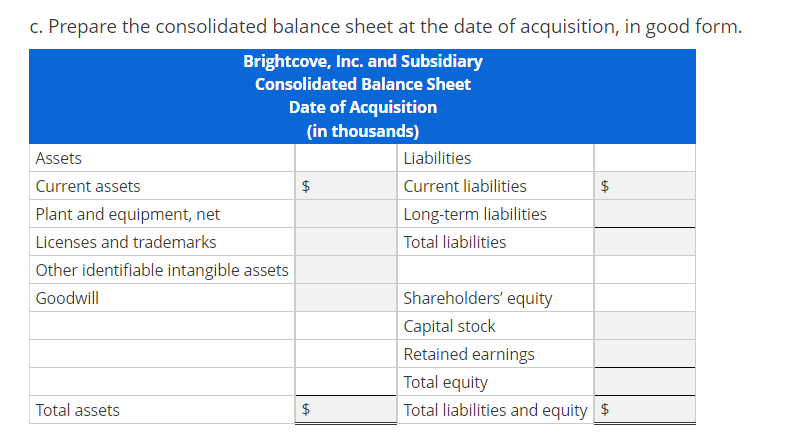This screenshot has height=442, width=795.
Task: Click the Retained earnings amount field
Action: tap(644, 354)
